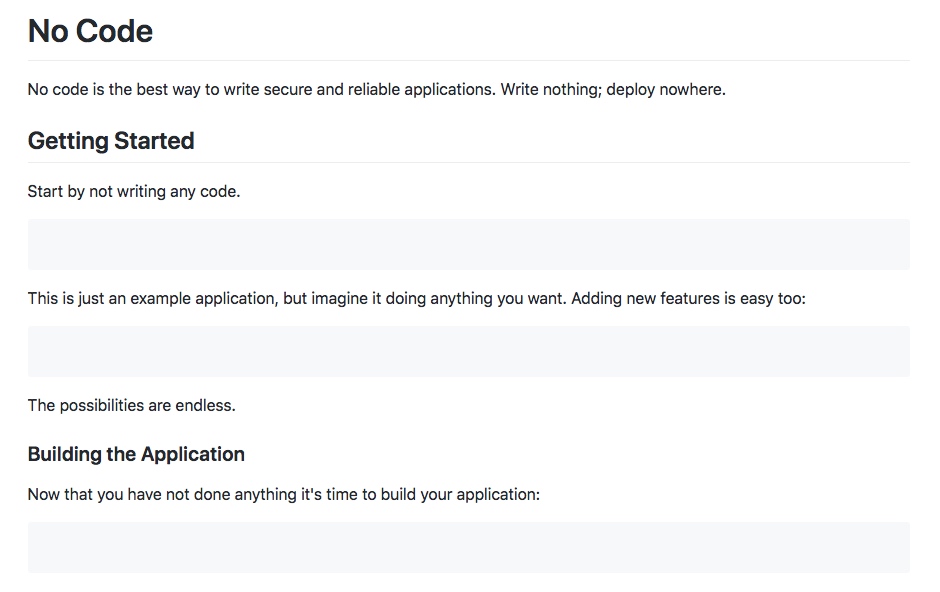Image resolution: width=940 pixels, height=592 pixels.
Task: Click the divider line beneath "Getting Started"
Action: coord(468,162)
